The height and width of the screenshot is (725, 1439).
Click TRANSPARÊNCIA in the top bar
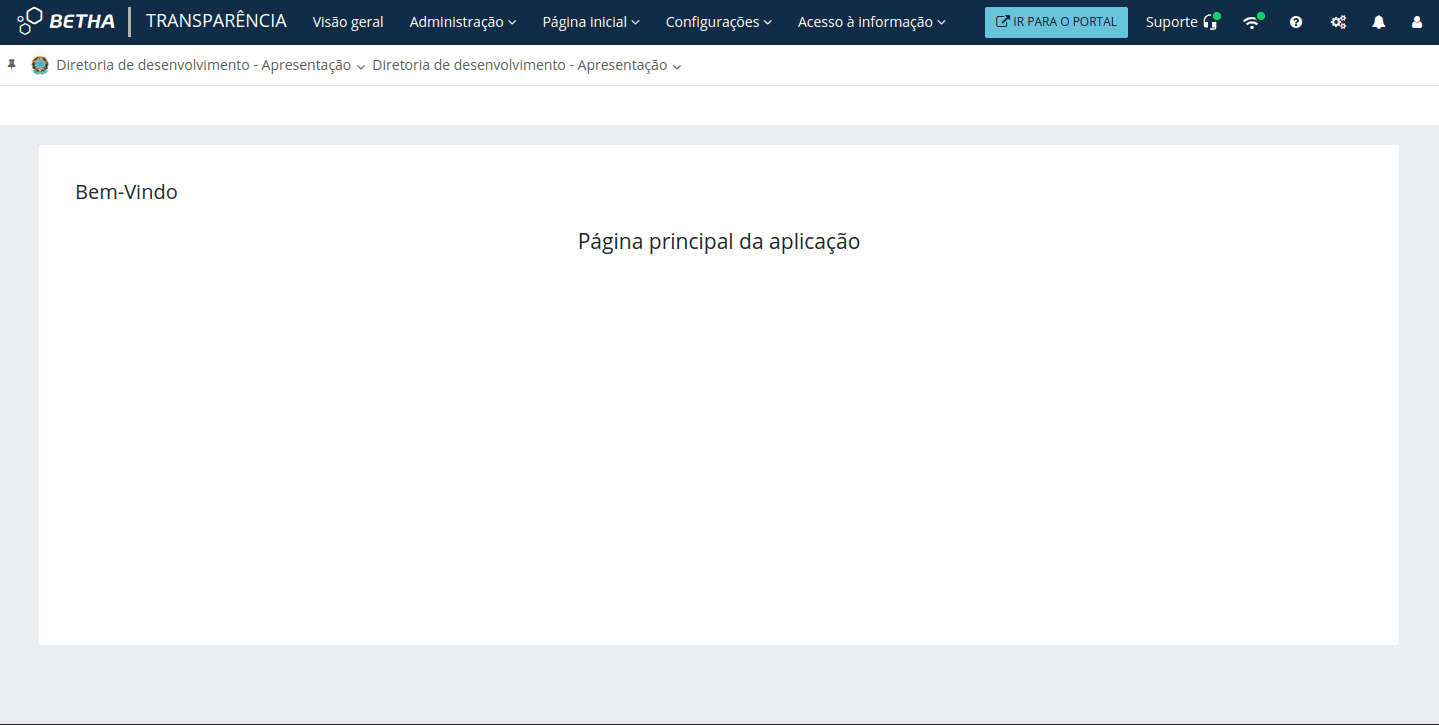point(216,20)
